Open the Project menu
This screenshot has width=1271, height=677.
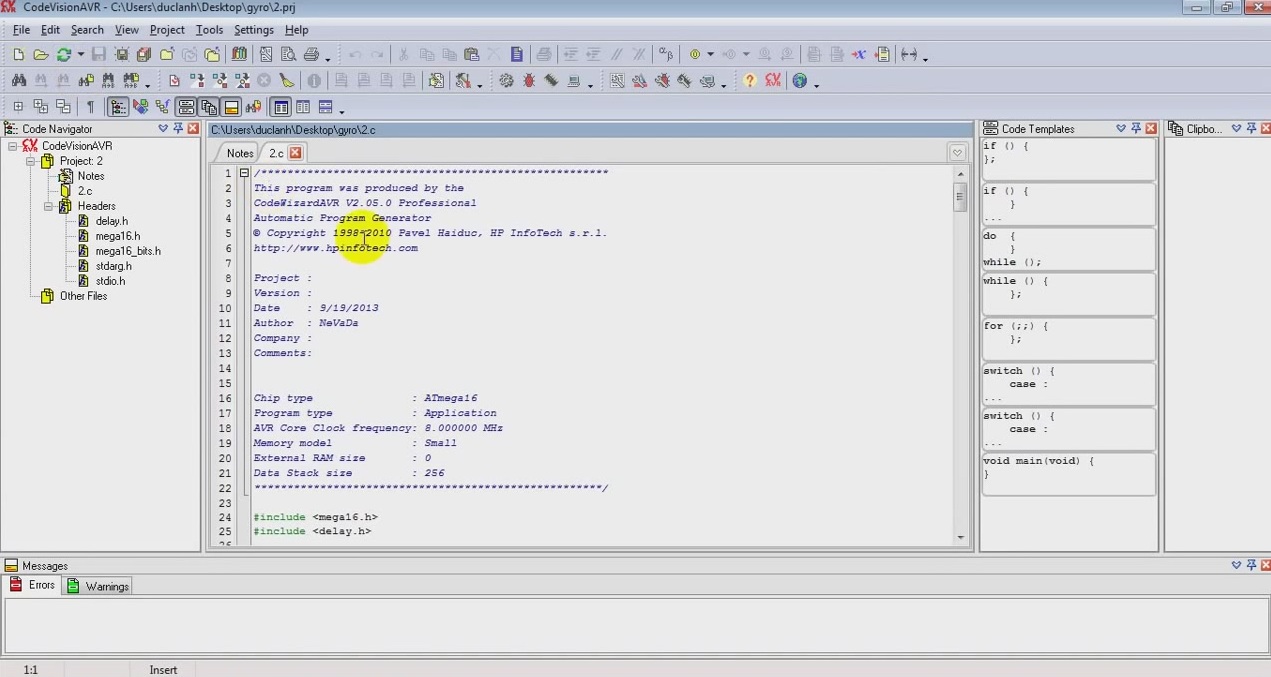click(x=167, y=29)
